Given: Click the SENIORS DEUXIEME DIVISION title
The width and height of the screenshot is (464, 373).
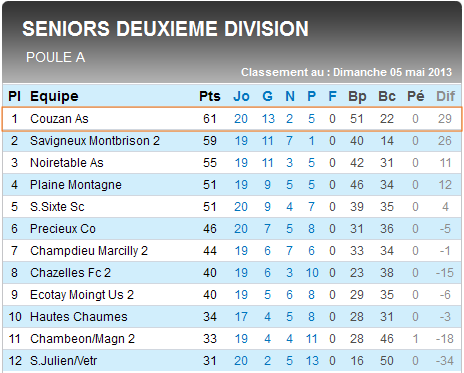Looking at the screenshot, I should coord(165,29).
